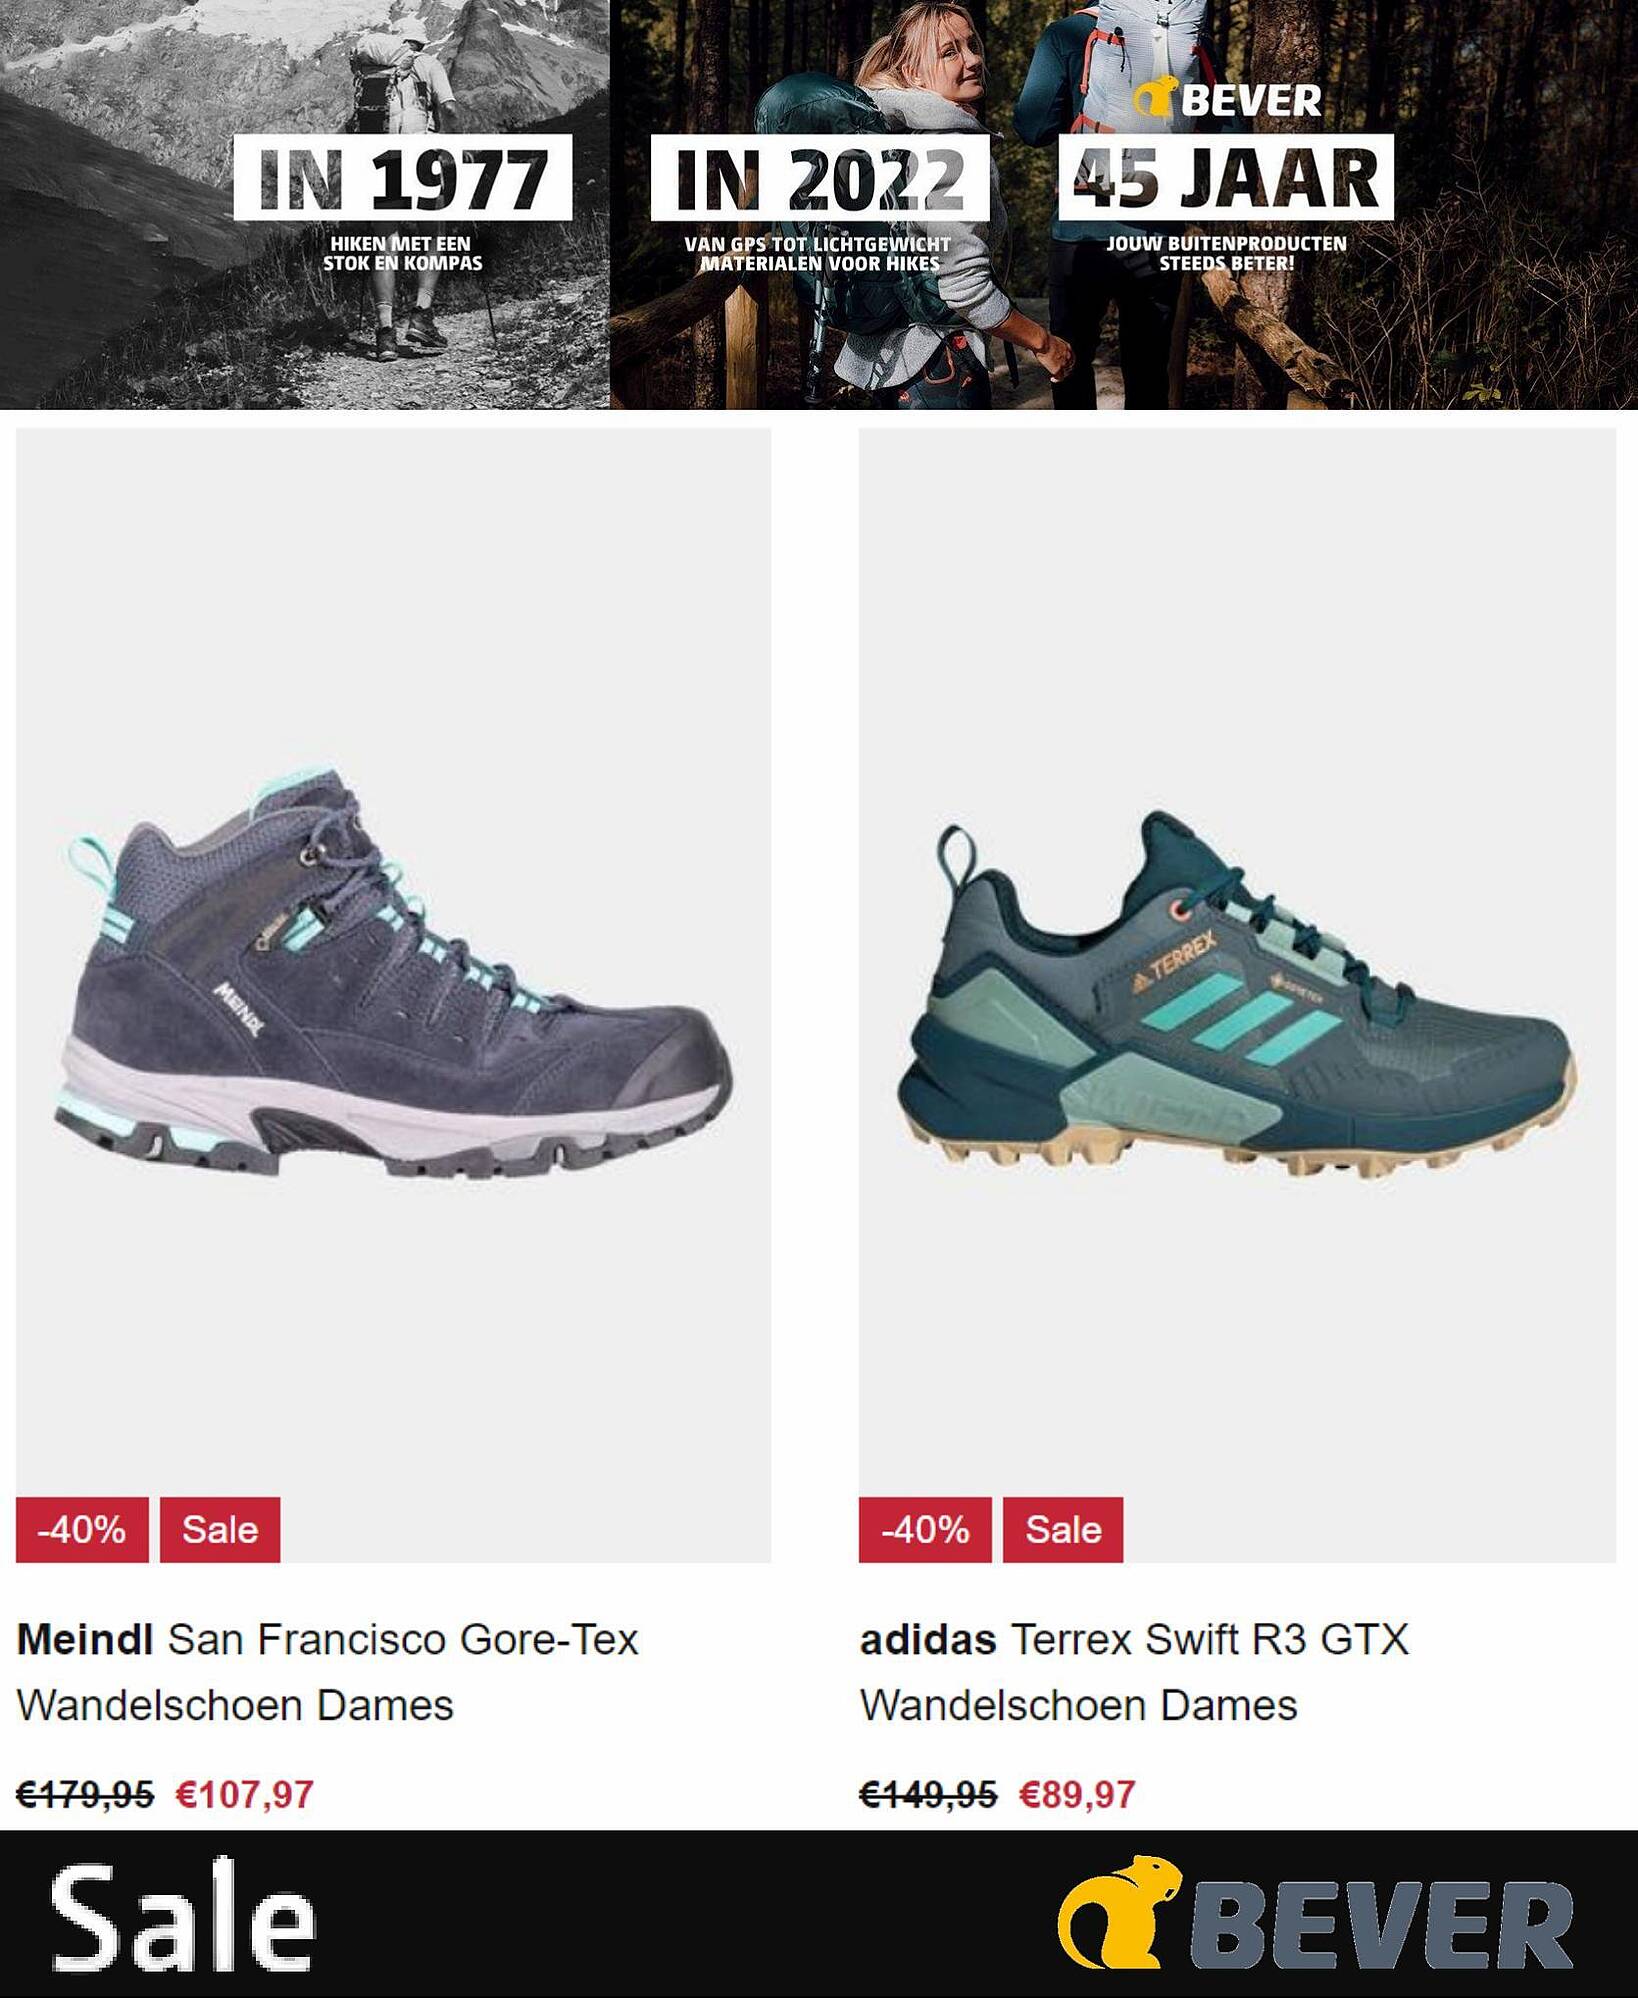
Task: Click the -40% badge on Meindl shoe
Action: click(x=82, y=1529)
